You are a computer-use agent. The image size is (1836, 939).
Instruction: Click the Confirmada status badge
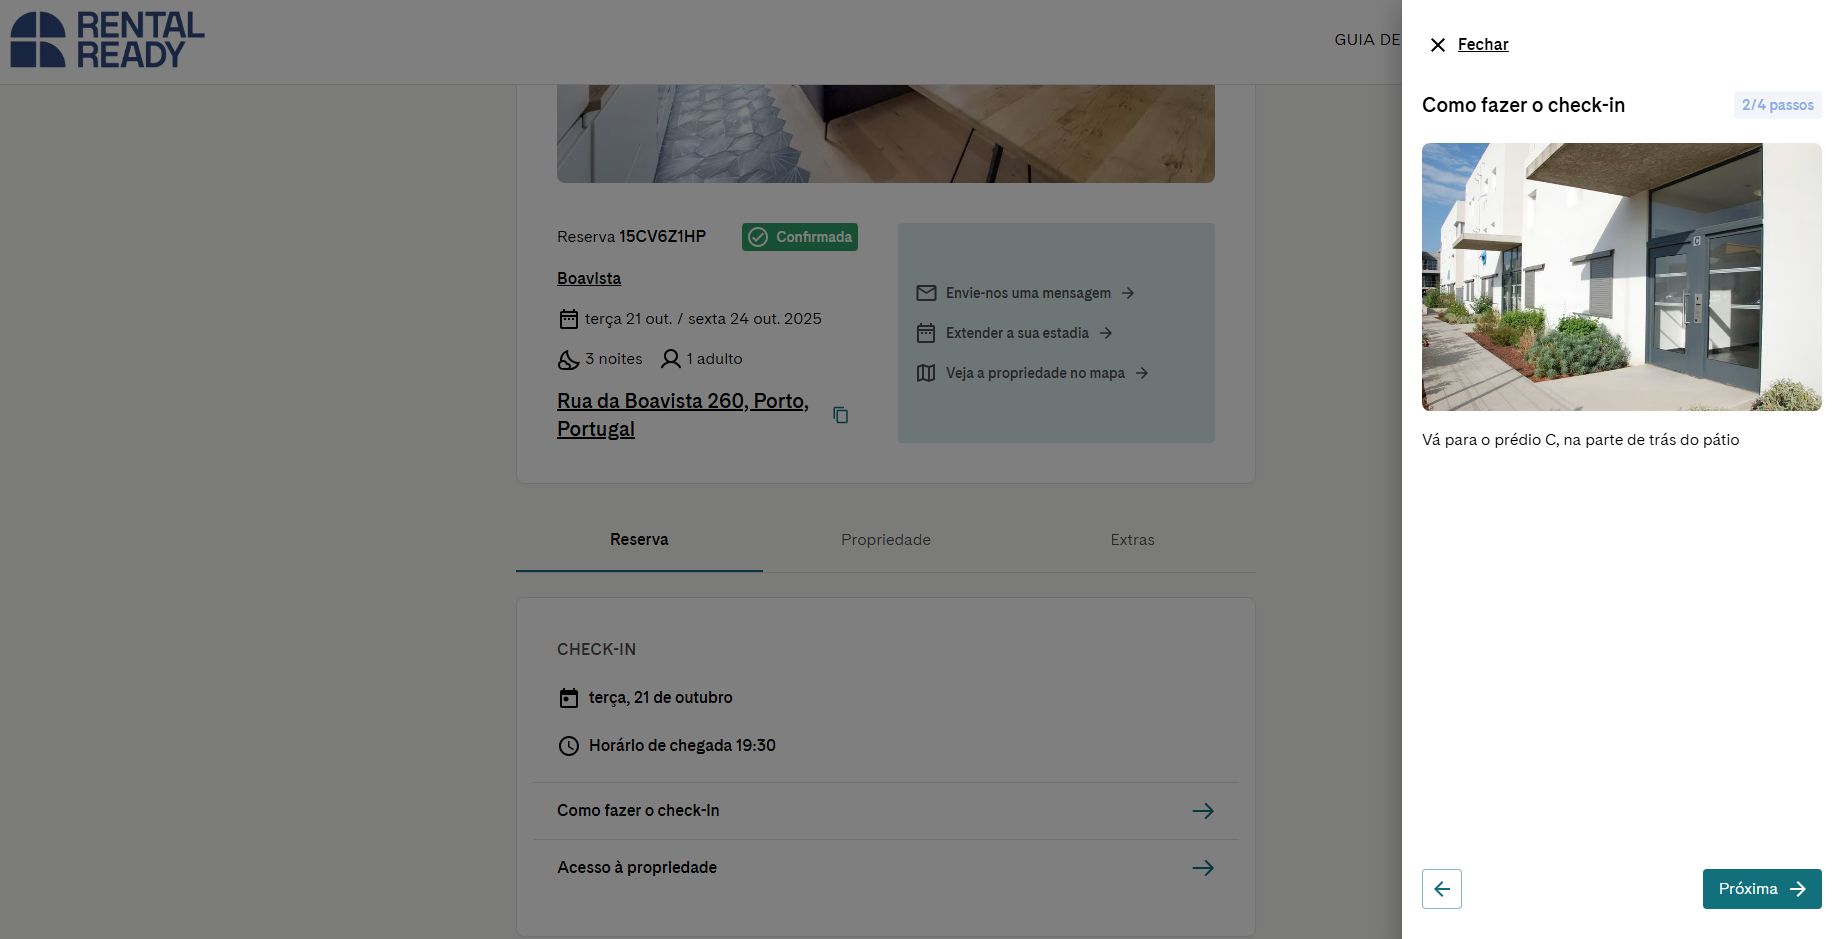click(800, 237)
